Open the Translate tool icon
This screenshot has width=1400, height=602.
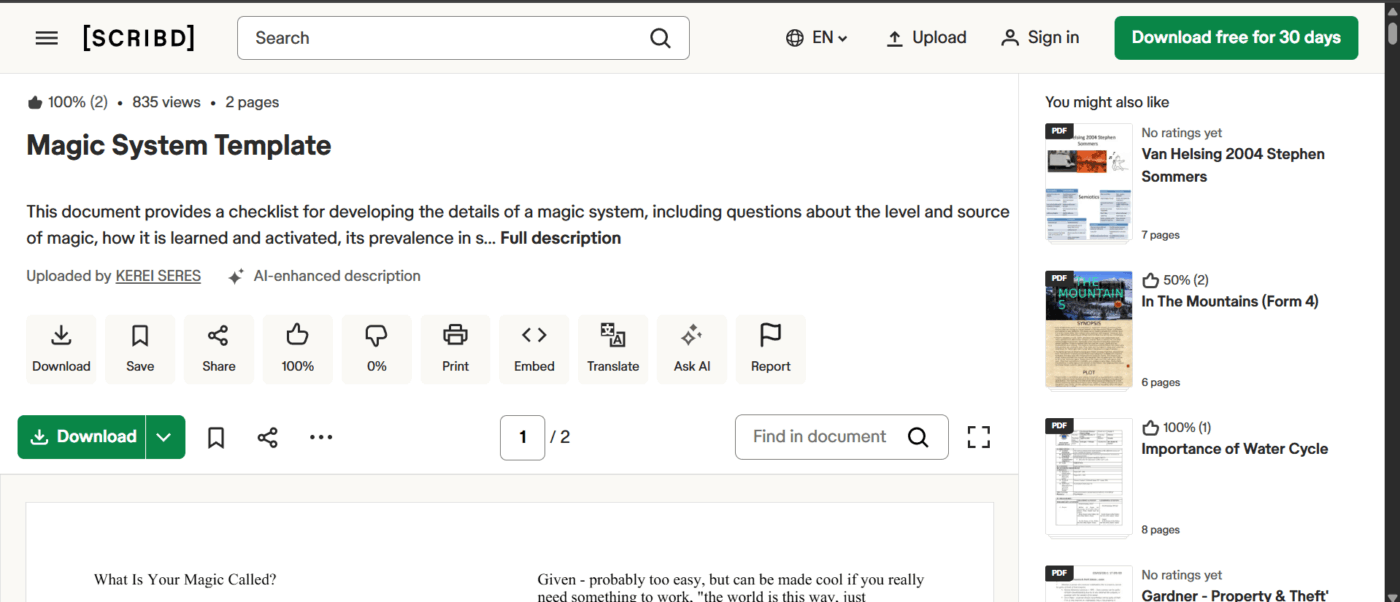[x=613, y=348]
